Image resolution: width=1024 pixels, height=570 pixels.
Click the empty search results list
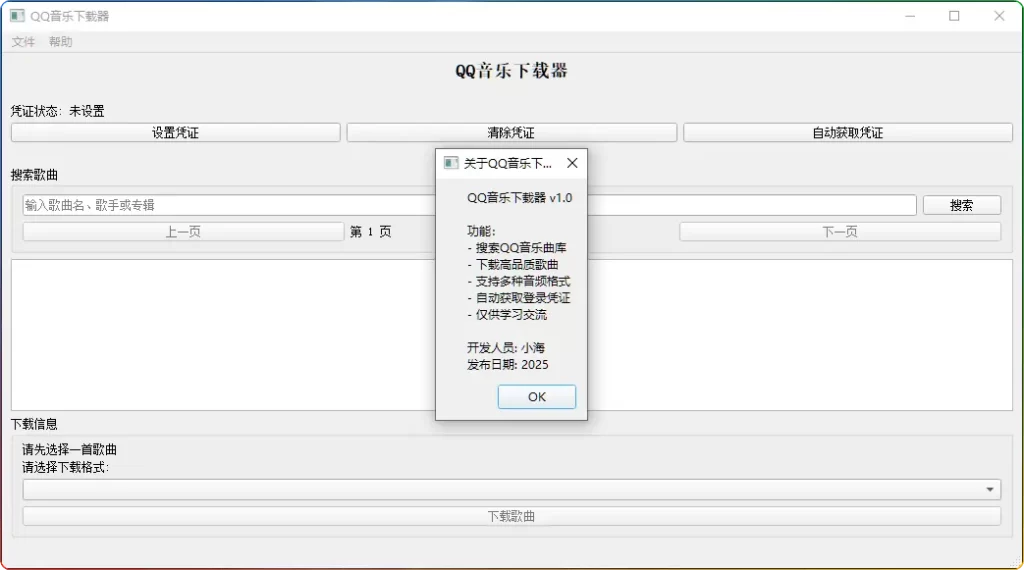(511, 335)
